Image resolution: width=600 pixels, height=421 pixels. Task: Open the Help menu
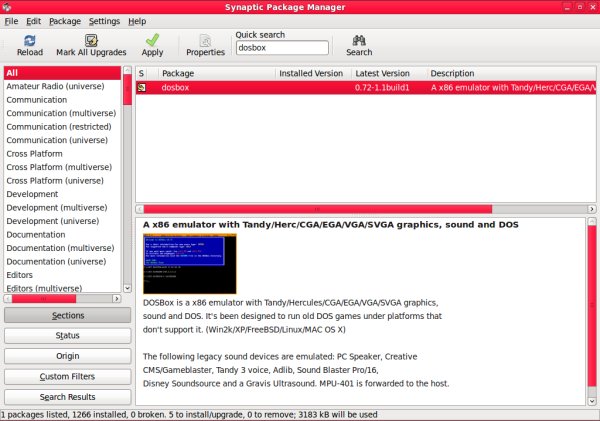tap(137, 21)
